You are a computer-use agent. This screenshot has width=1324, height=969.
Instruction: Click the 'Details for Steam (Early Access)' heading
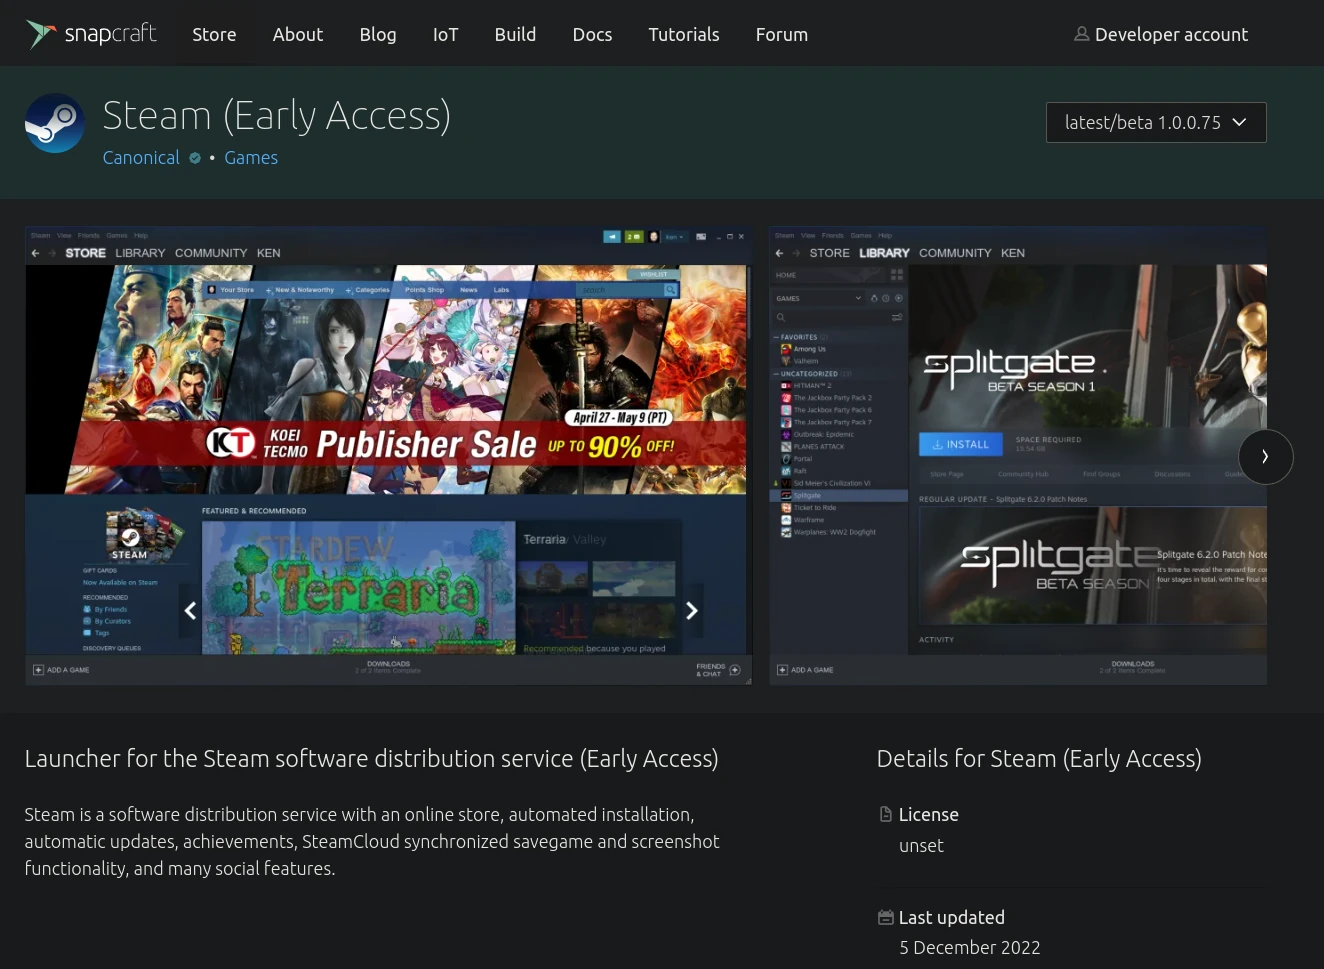coord(1039,759)
